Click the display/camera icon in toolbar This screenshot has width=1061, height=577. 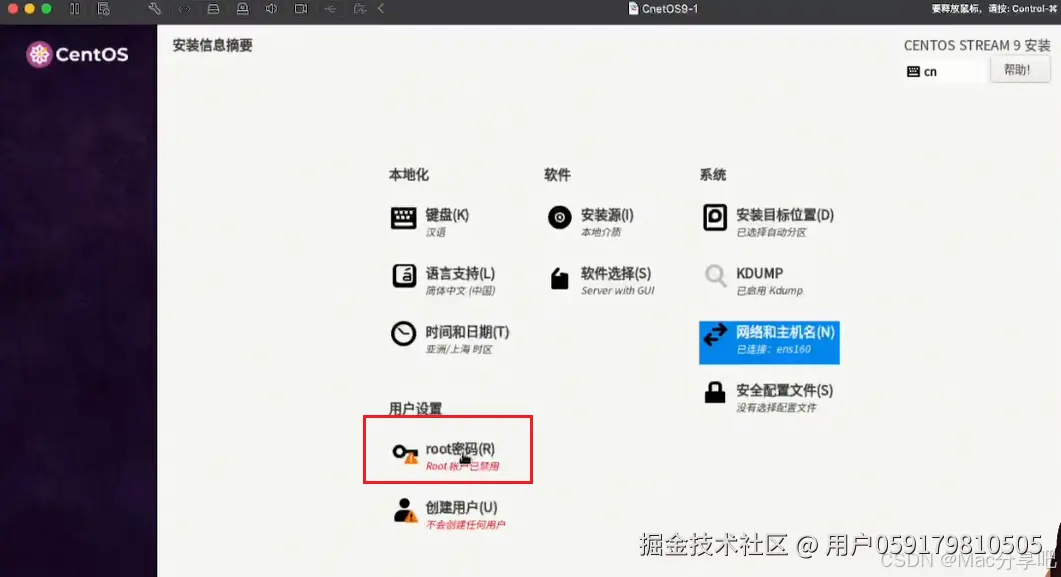pyautogui.click(x=300, y=10)
